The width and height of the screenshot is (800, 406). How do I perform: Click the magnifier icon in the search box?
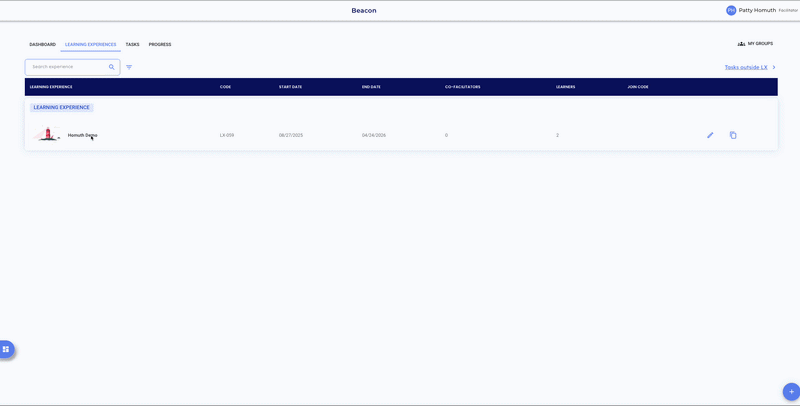click(x=112, y=67)
